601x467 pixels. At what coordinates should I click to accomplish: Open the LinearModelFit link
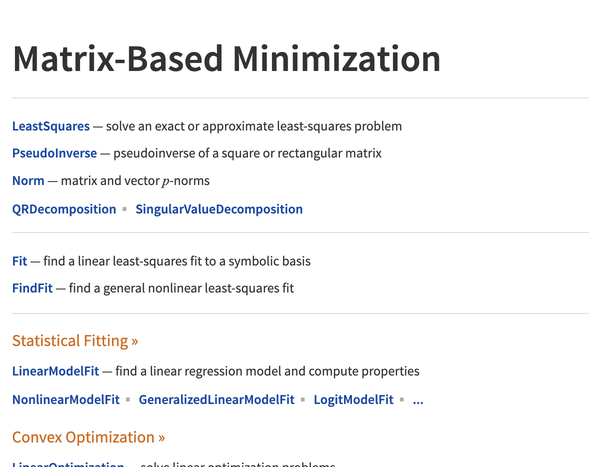click(x=55, y=371)
